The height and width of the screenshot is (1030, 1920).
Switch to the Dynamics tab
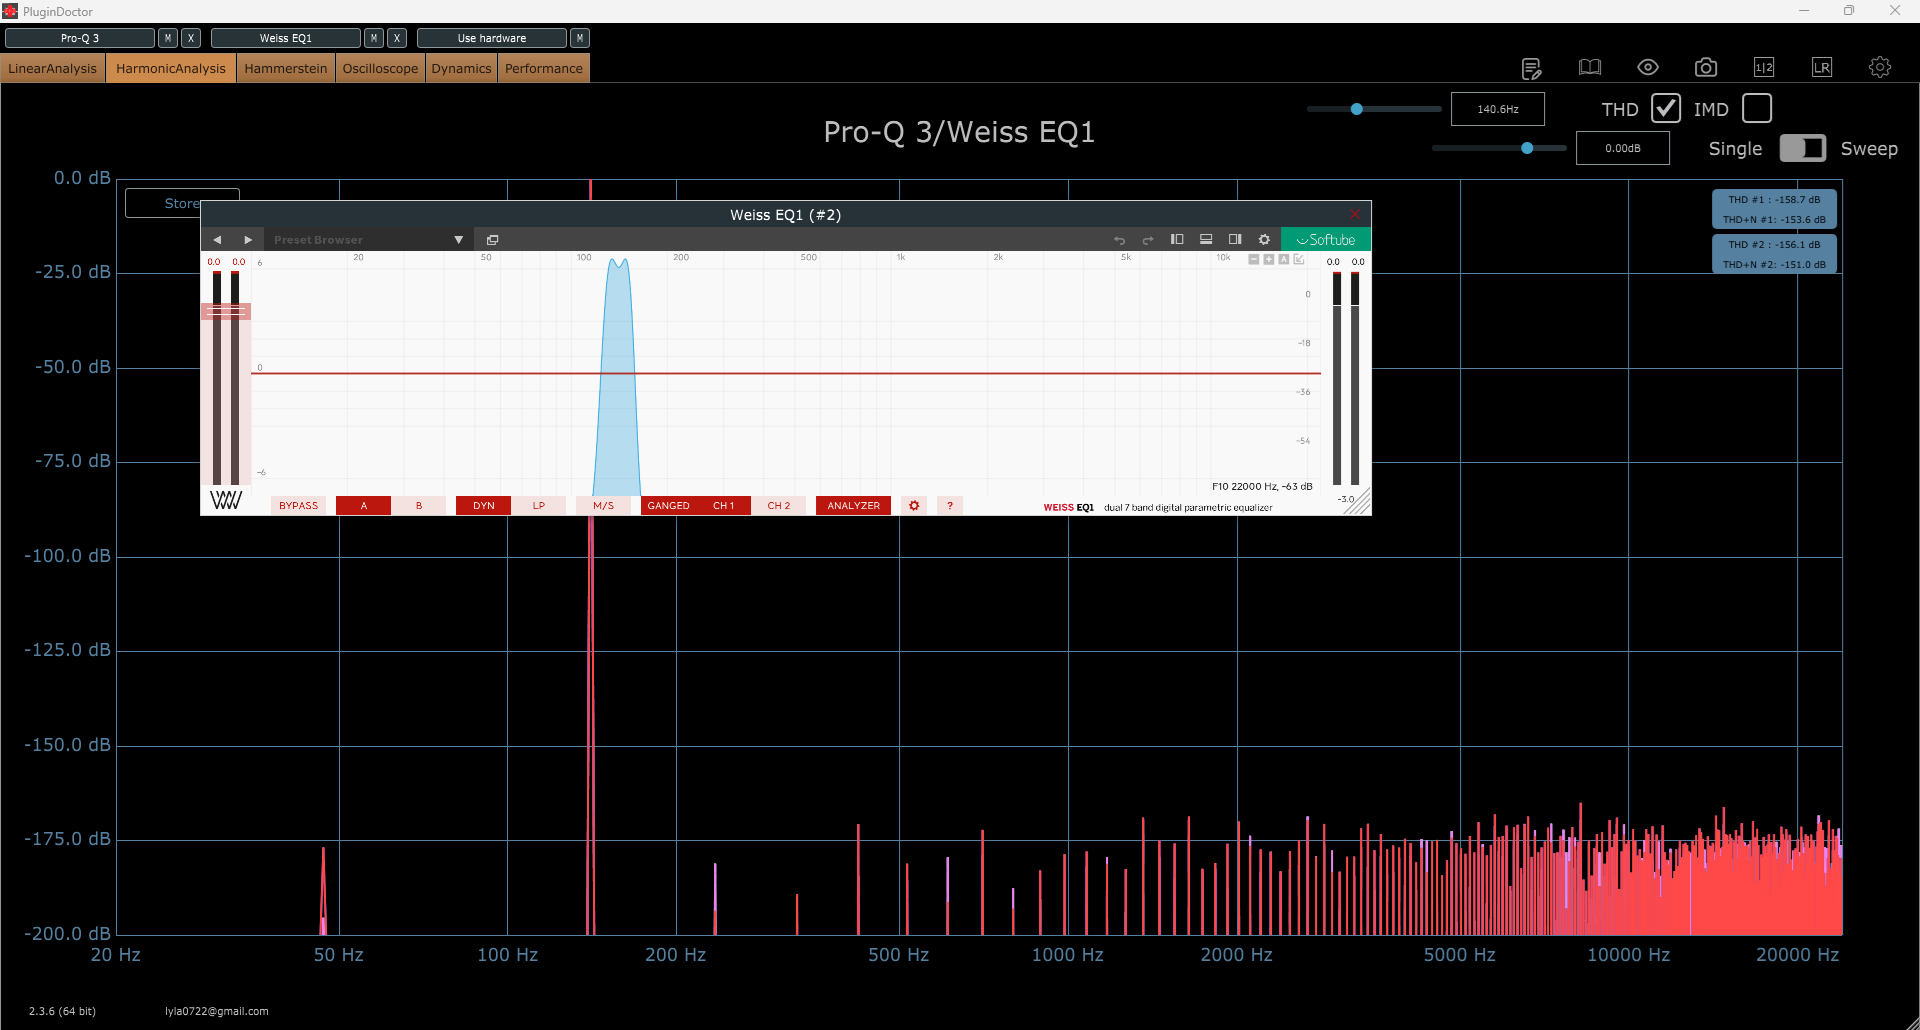(462, 68)
